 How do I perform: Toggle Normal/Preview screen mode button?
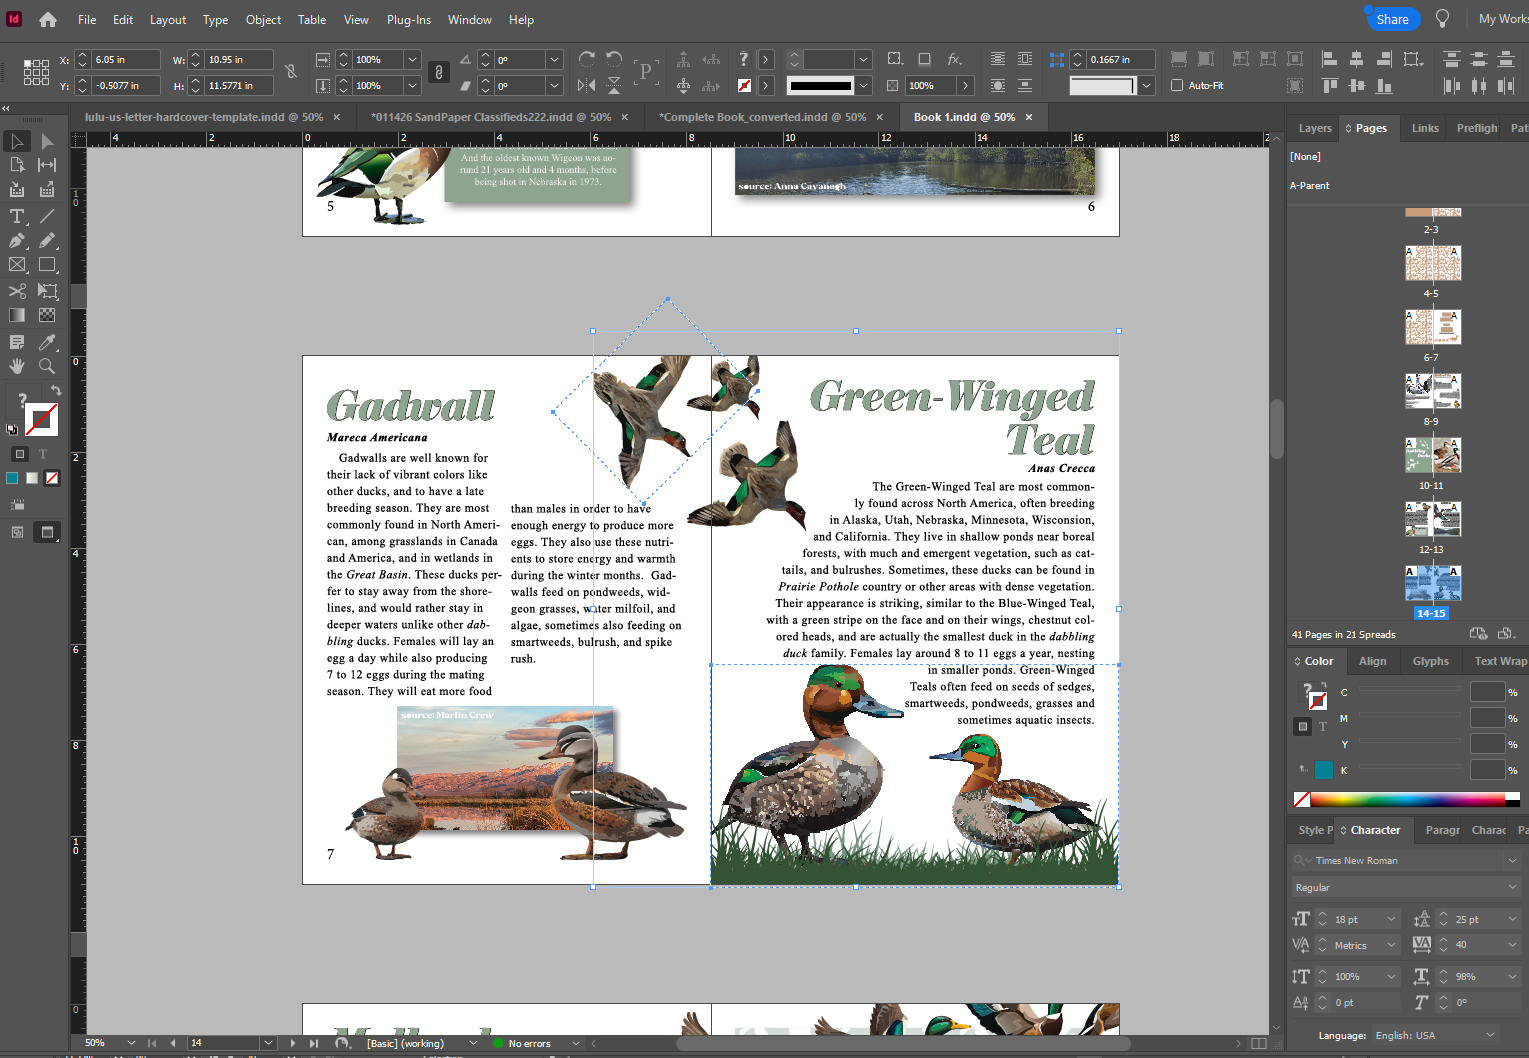47,532
